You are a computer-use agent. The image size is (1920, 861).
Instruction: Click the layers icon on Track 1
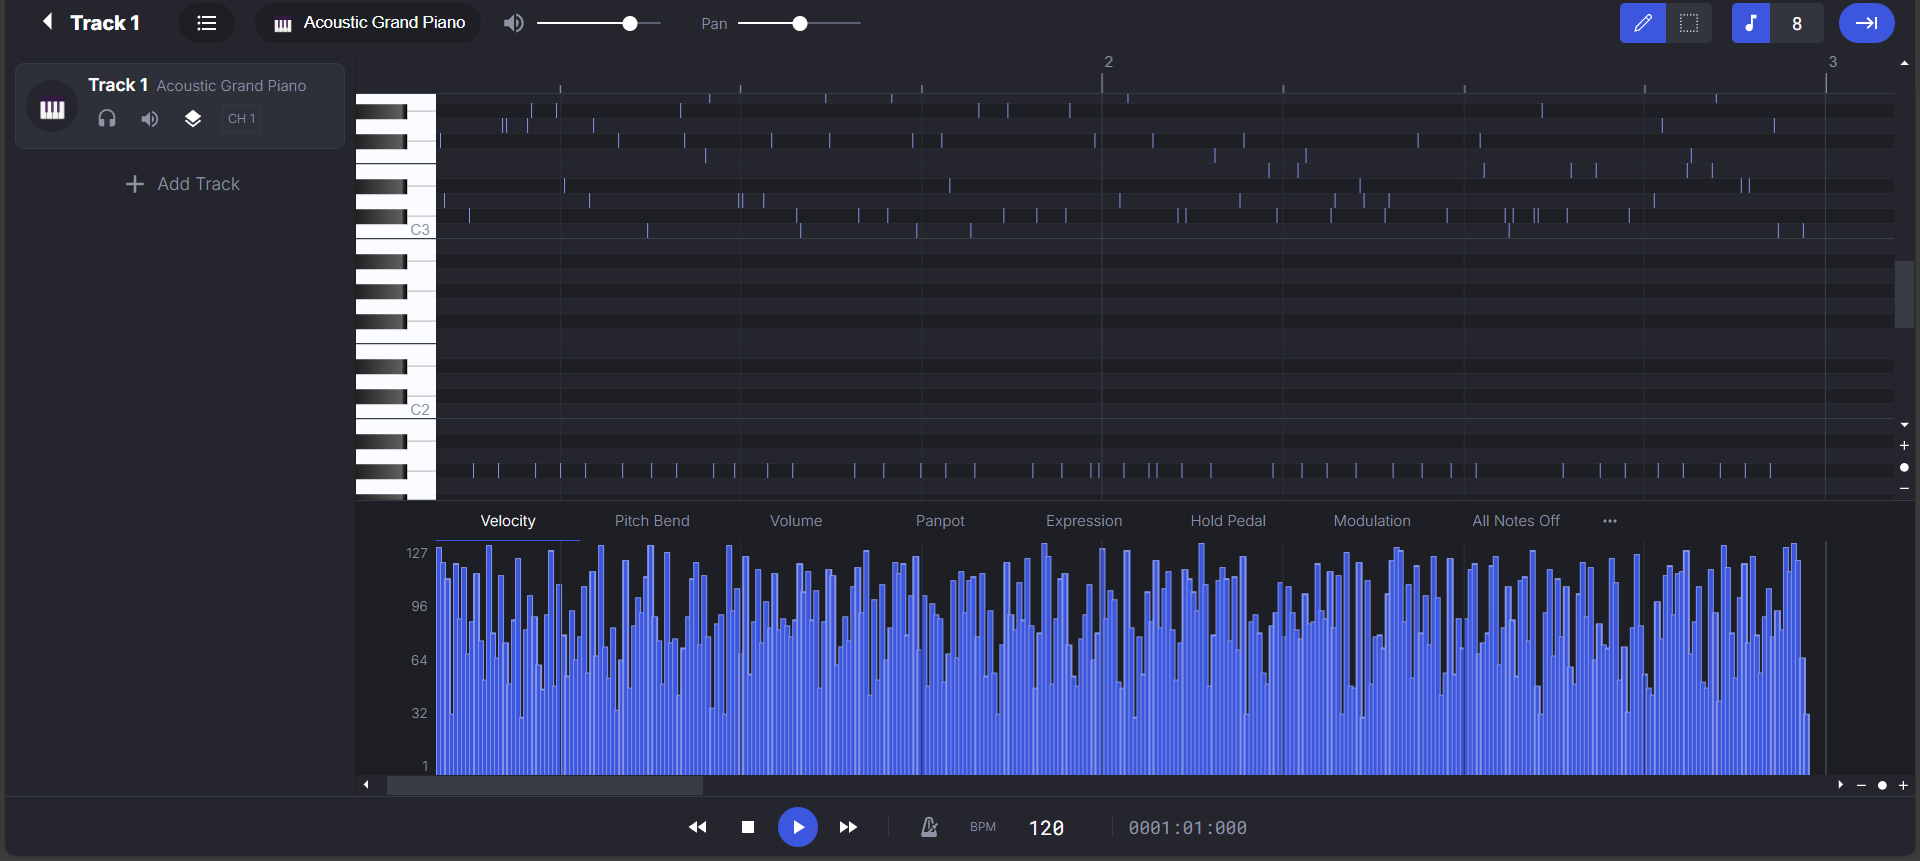[193, 119]
